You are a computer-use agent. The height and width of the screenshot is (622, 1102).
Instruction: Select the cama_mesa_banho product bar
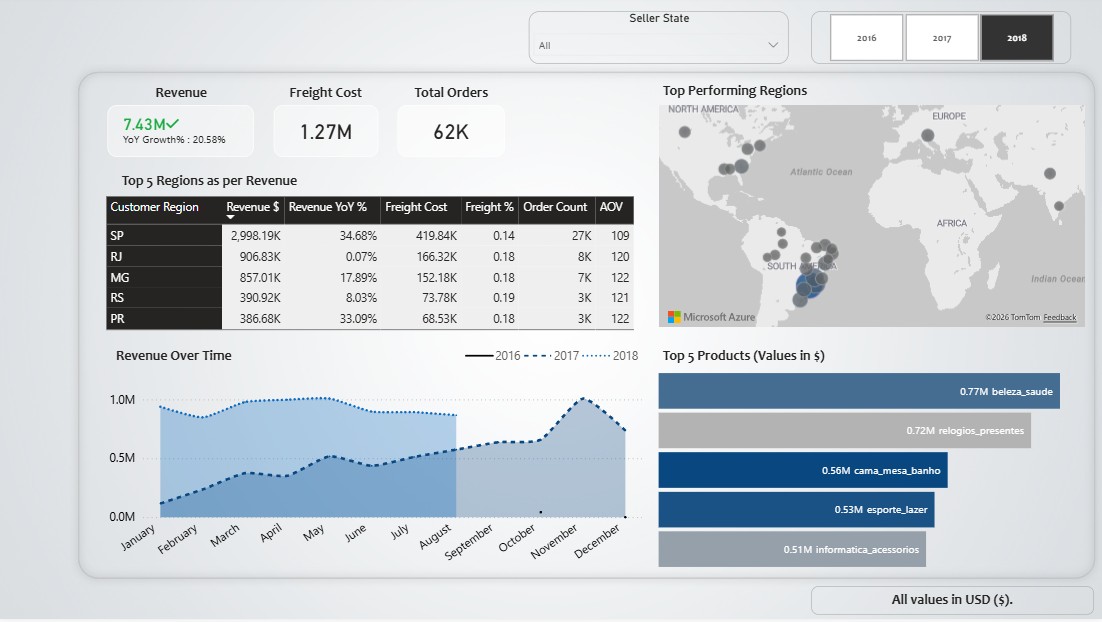(803, 470)
